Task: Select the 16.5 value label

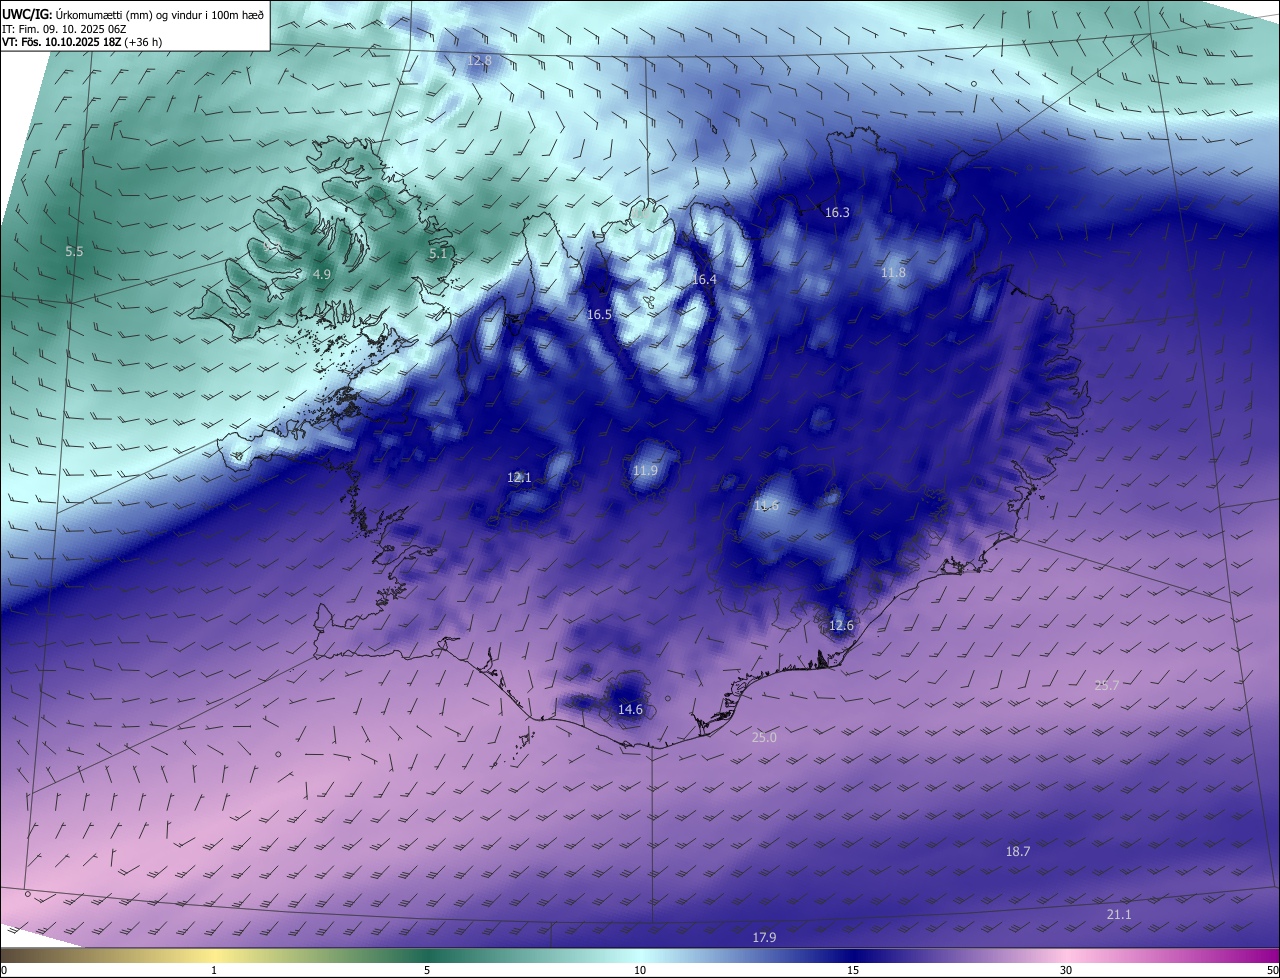Action: (x=599, y=315)
